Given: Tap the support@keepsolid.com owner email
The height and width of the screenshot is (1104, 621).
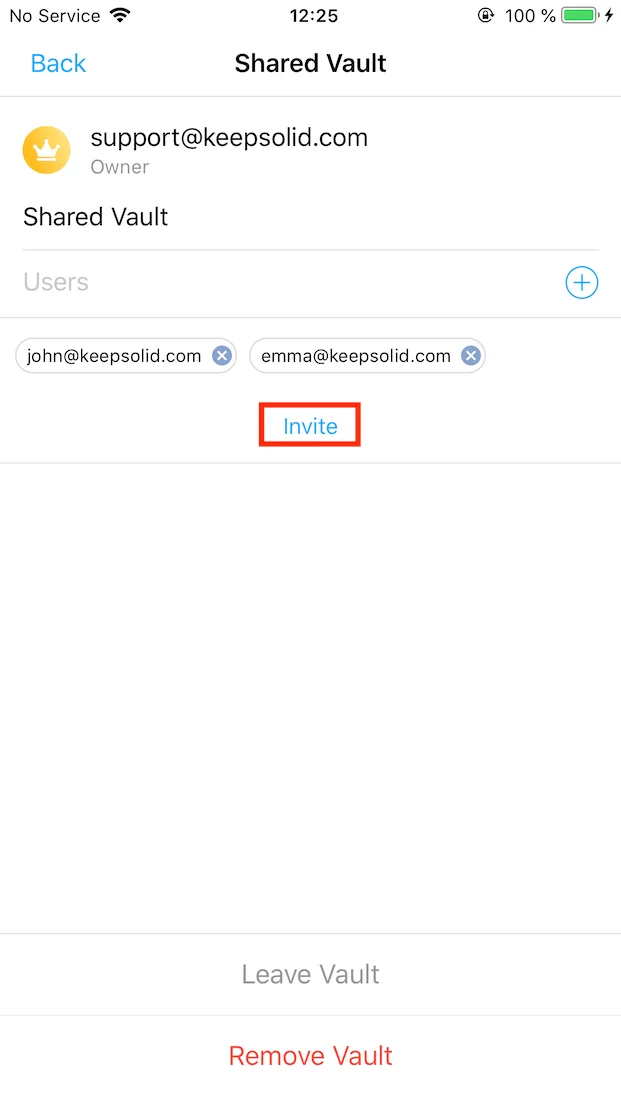Looking at the screenshot, I should click(229, 137).
